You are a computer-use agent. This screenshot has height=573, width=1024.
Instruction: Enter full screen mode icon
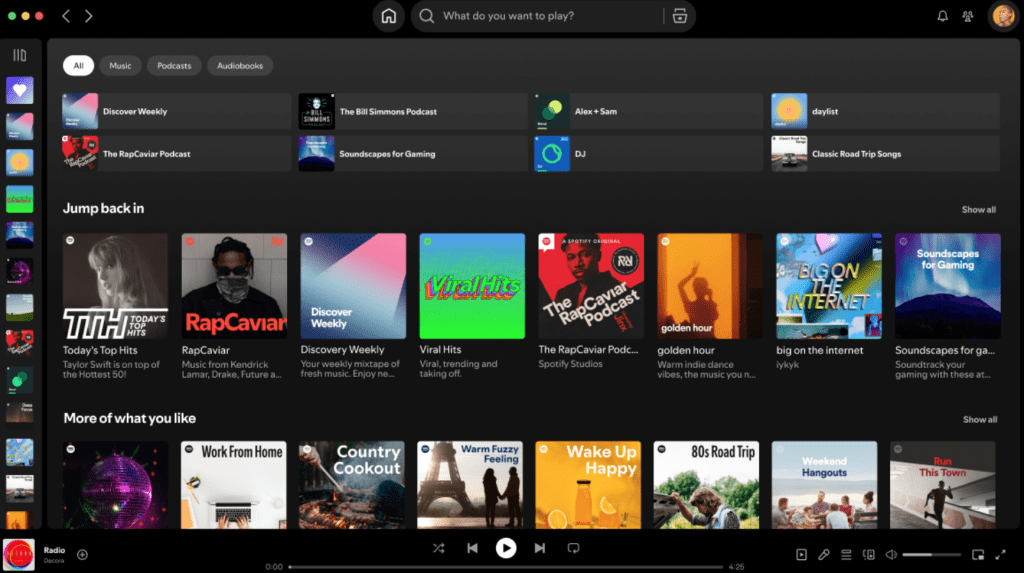tap(1000, 555)
